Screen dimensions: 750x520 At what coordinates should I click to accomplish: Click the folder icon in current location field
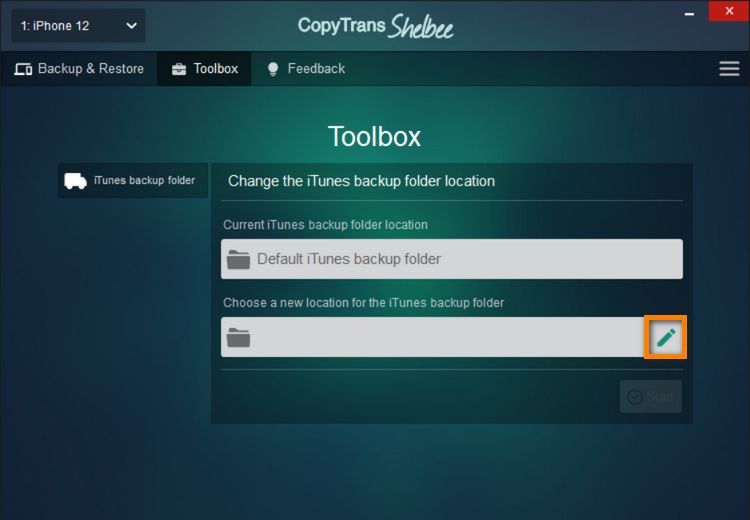point(238,259)
